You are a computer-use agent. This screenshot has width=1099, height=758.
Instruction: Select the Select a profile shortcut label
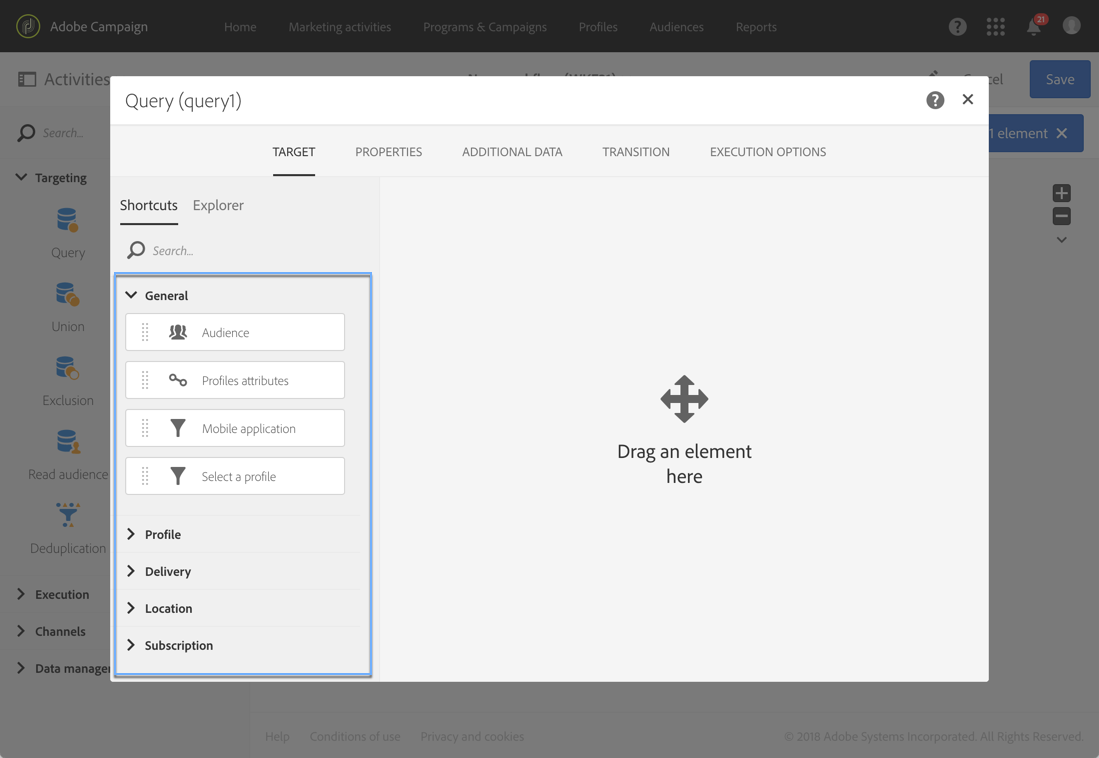[x=238, y=476]
